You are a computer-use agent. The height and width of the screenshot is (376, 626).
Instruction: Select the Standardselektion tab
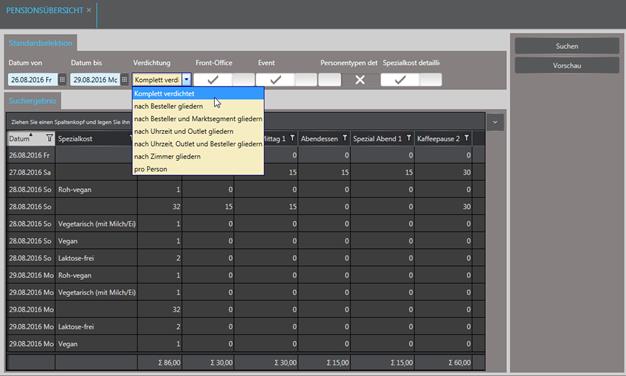pyautogui.click(x=40, y=43)
